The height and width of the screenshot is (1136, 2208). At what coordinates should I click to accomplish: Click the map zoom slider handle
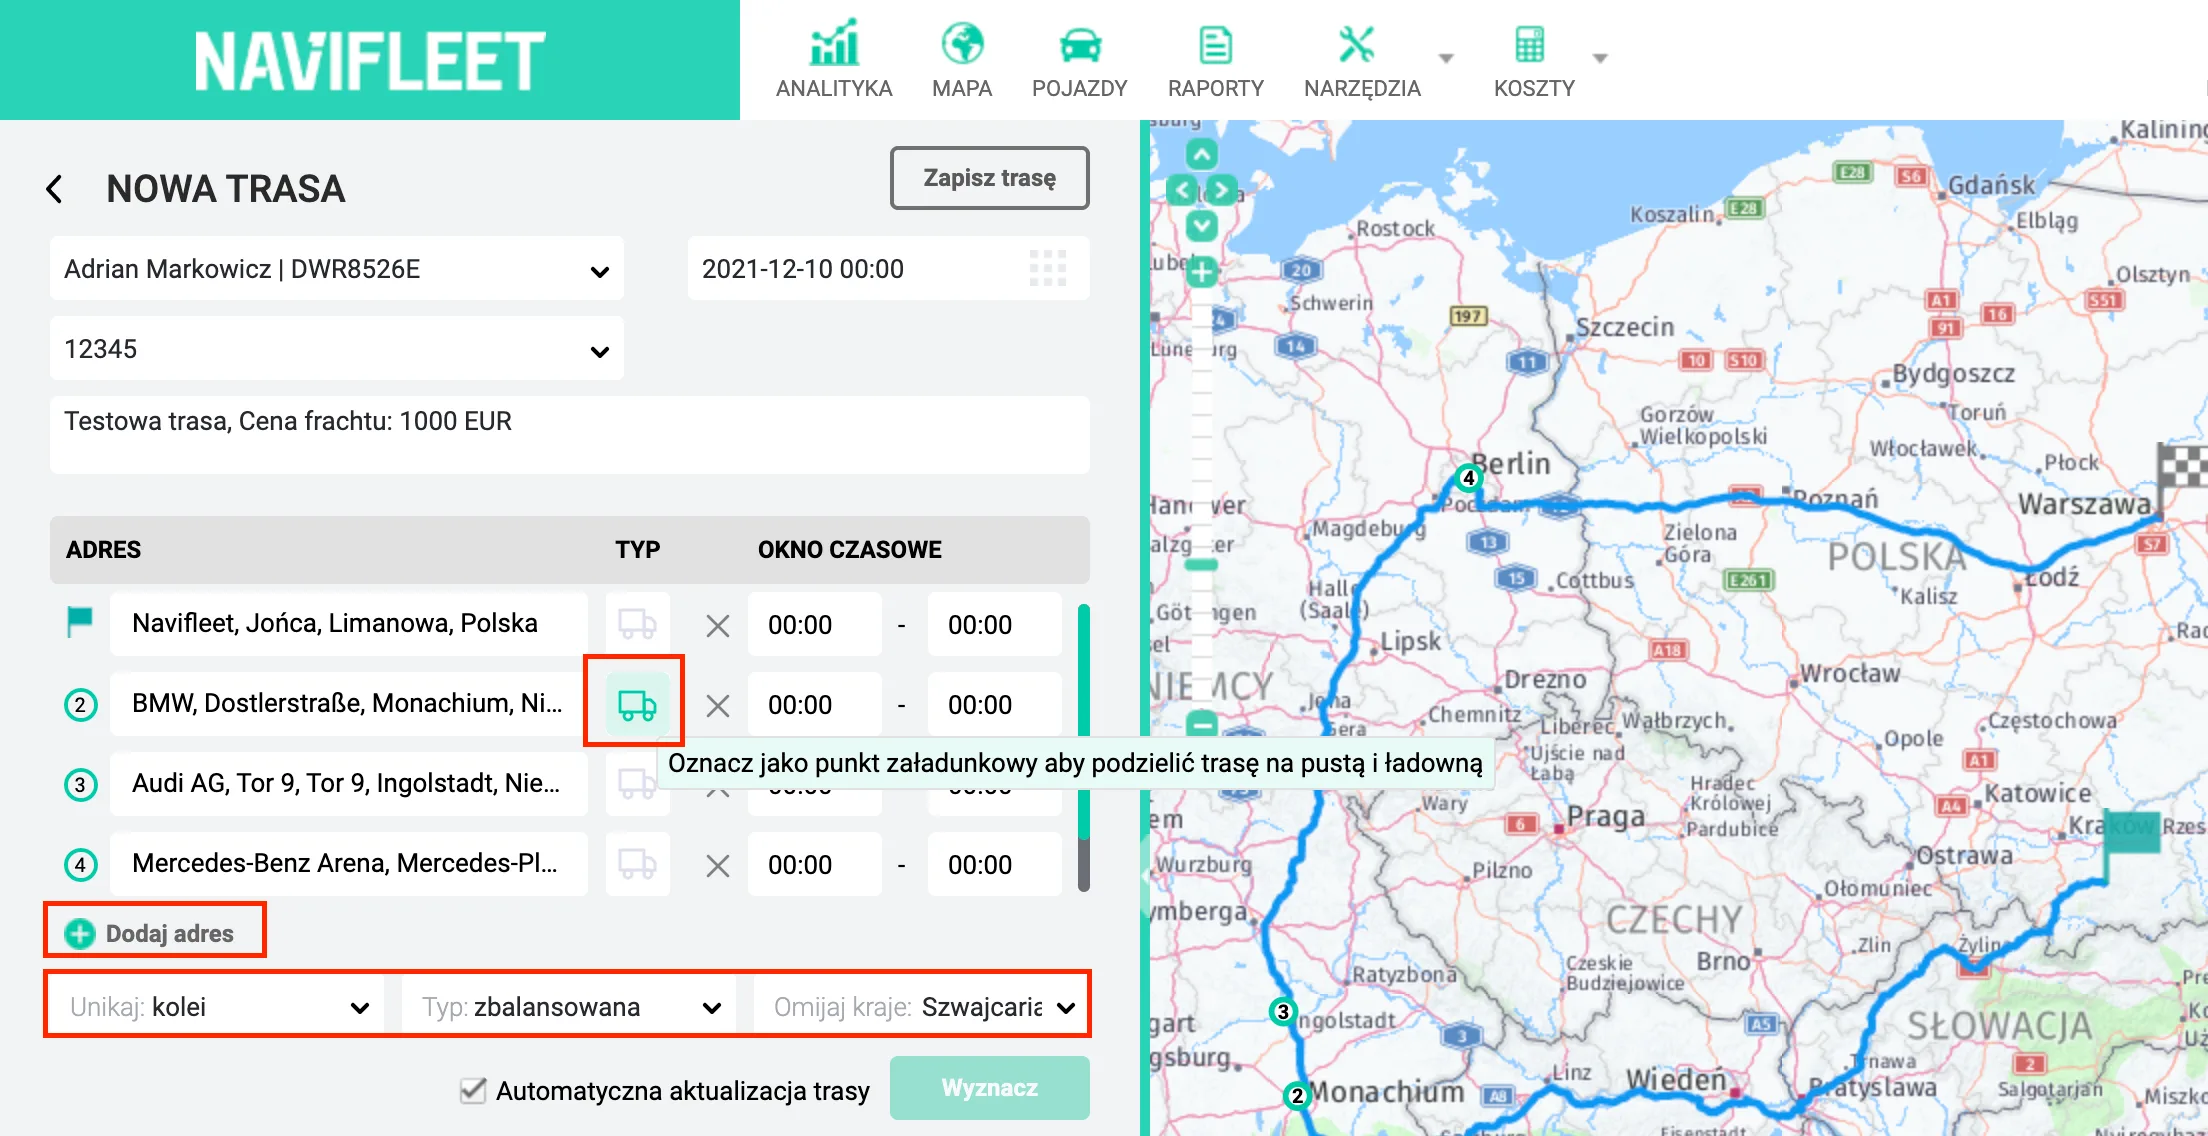coord(1201,565)
